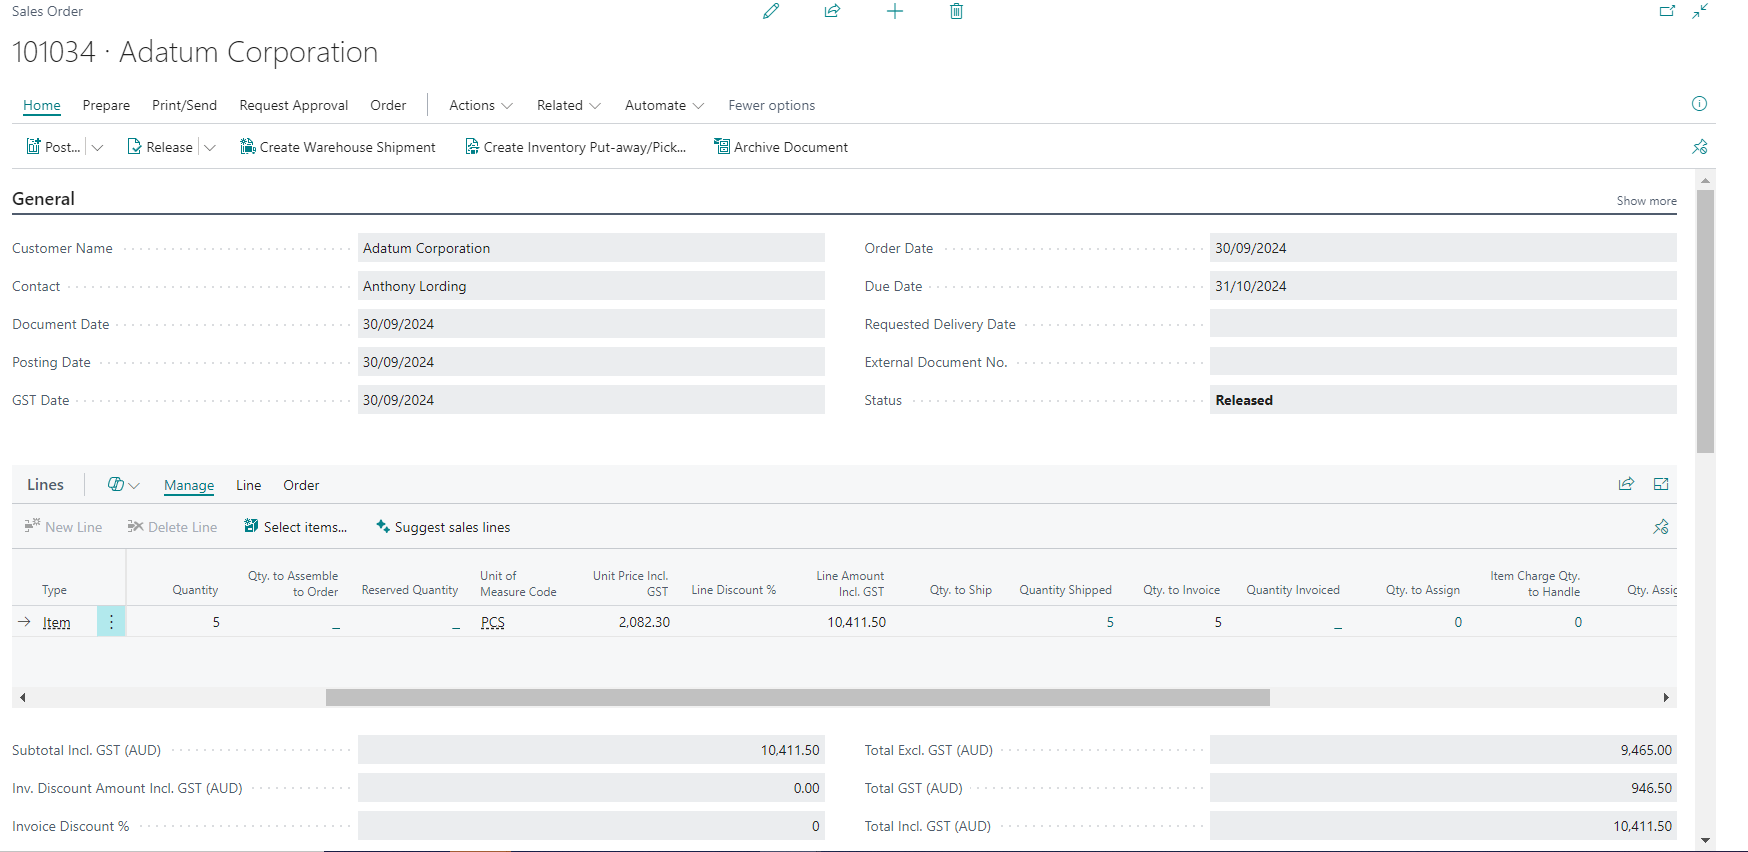Click the share icon at top
1748x852 pixels.
click(832, 11)
